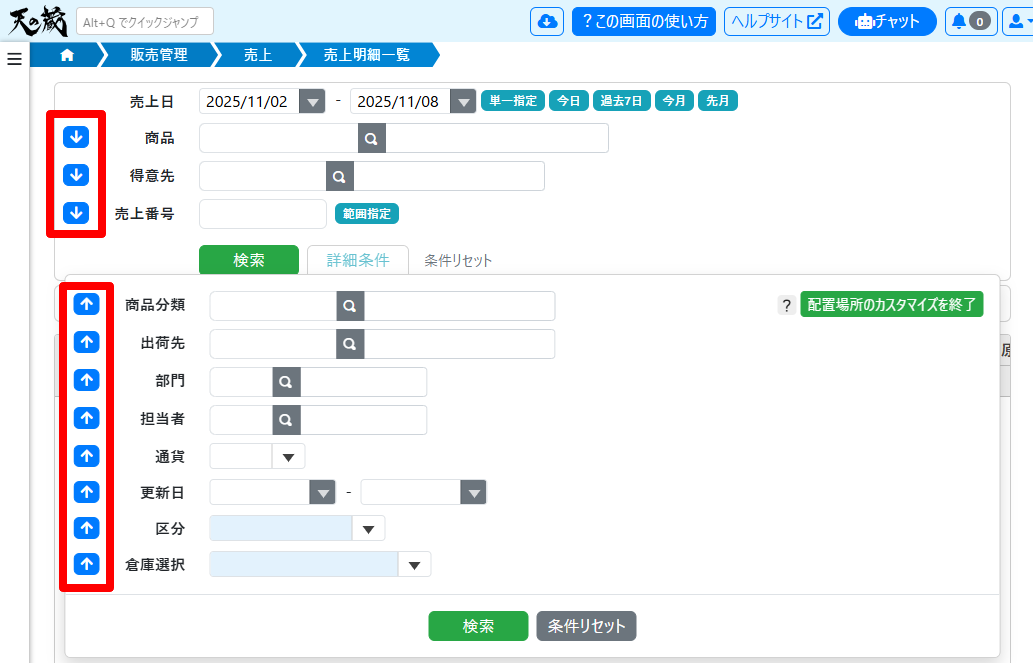Click the cloud download icon in header
This screenshot has width=1033, height=663.
click(546, 21)
